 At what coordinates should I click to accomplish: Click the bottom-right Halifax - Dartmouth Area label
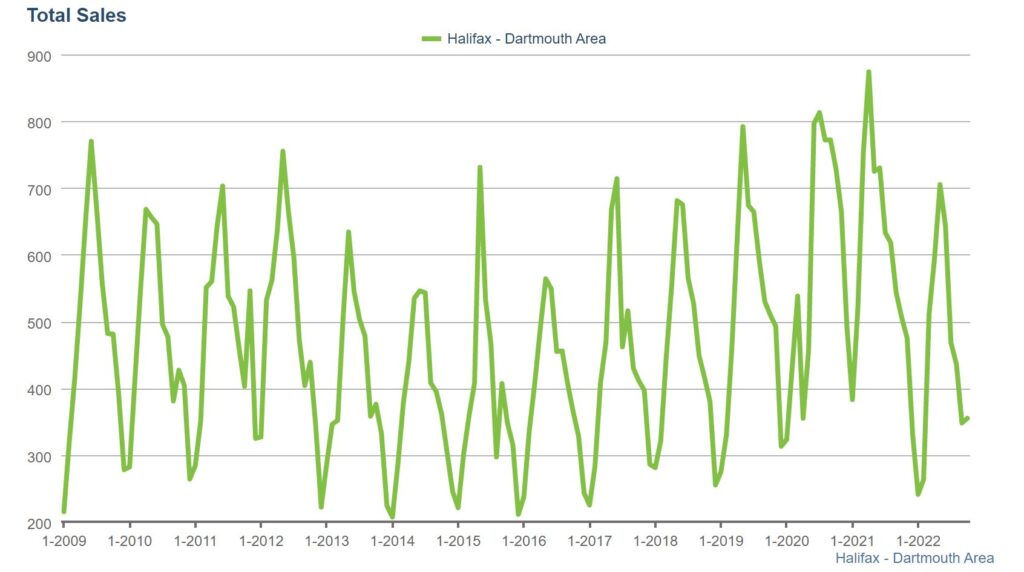[914, 557]
